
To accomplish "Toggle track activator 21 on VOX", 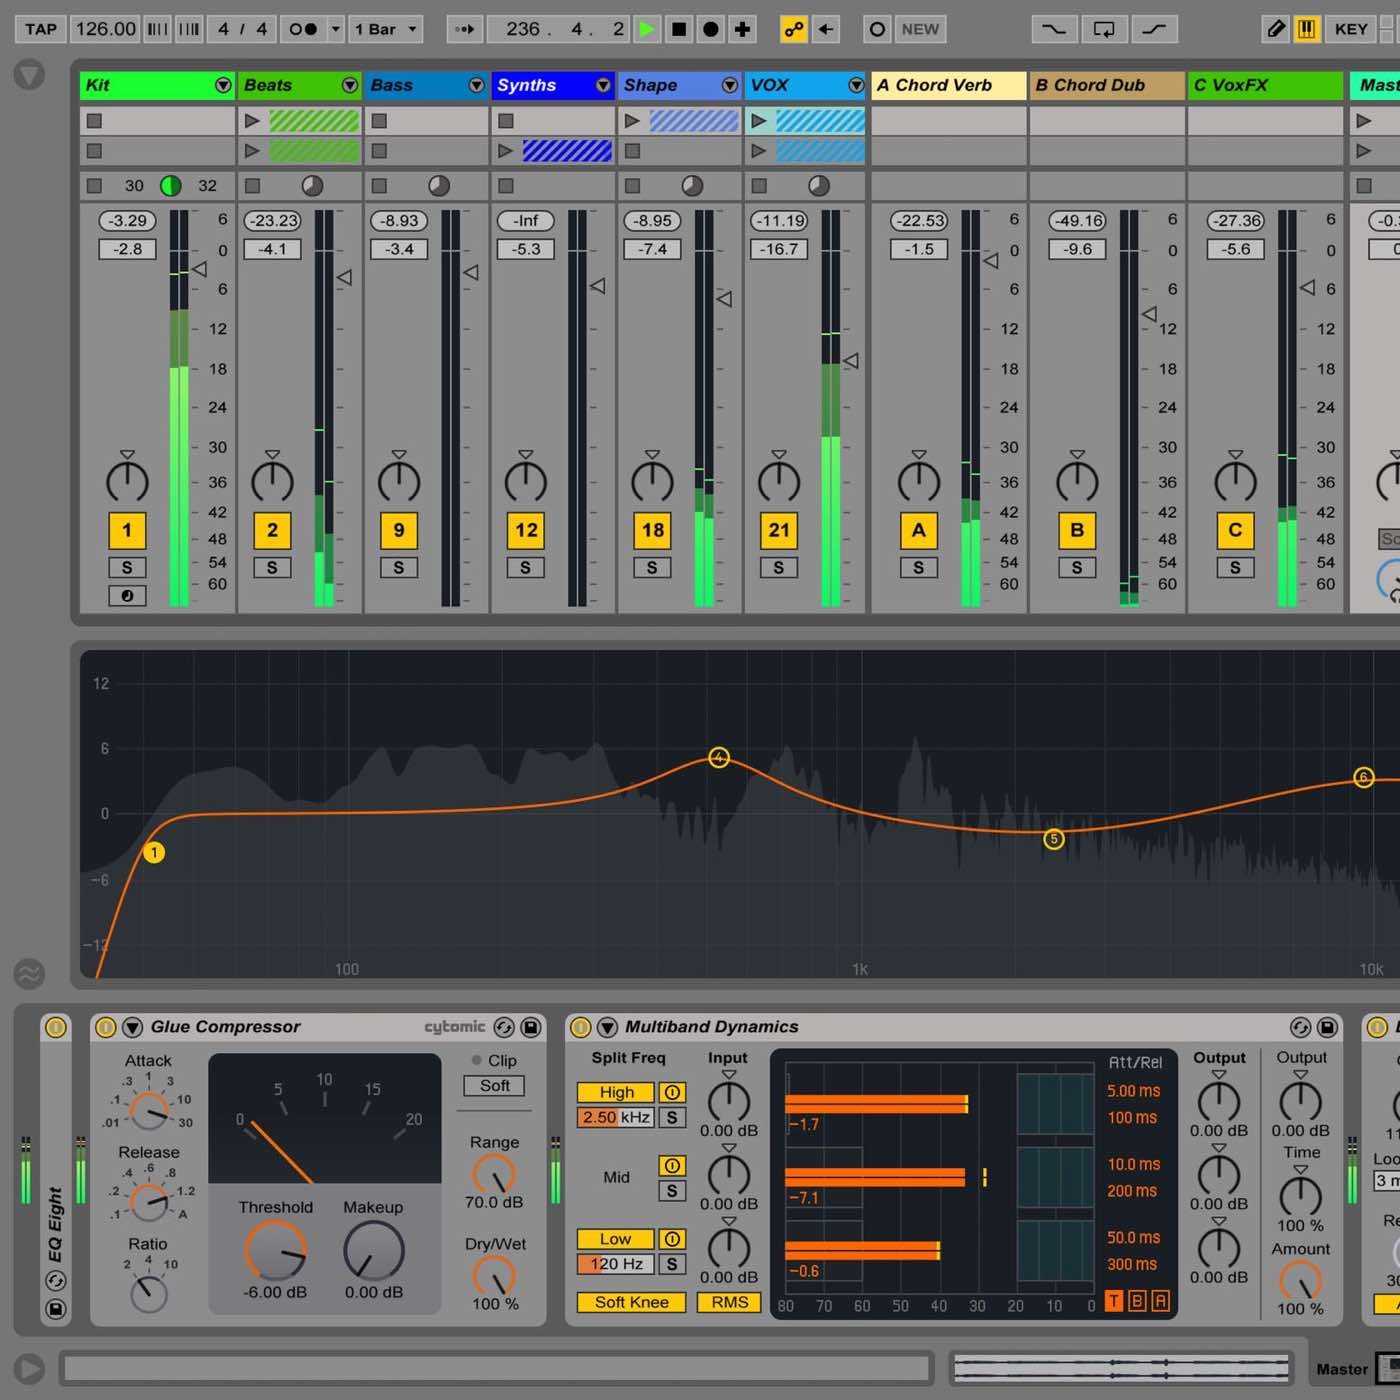I will (x=779, y=530).
